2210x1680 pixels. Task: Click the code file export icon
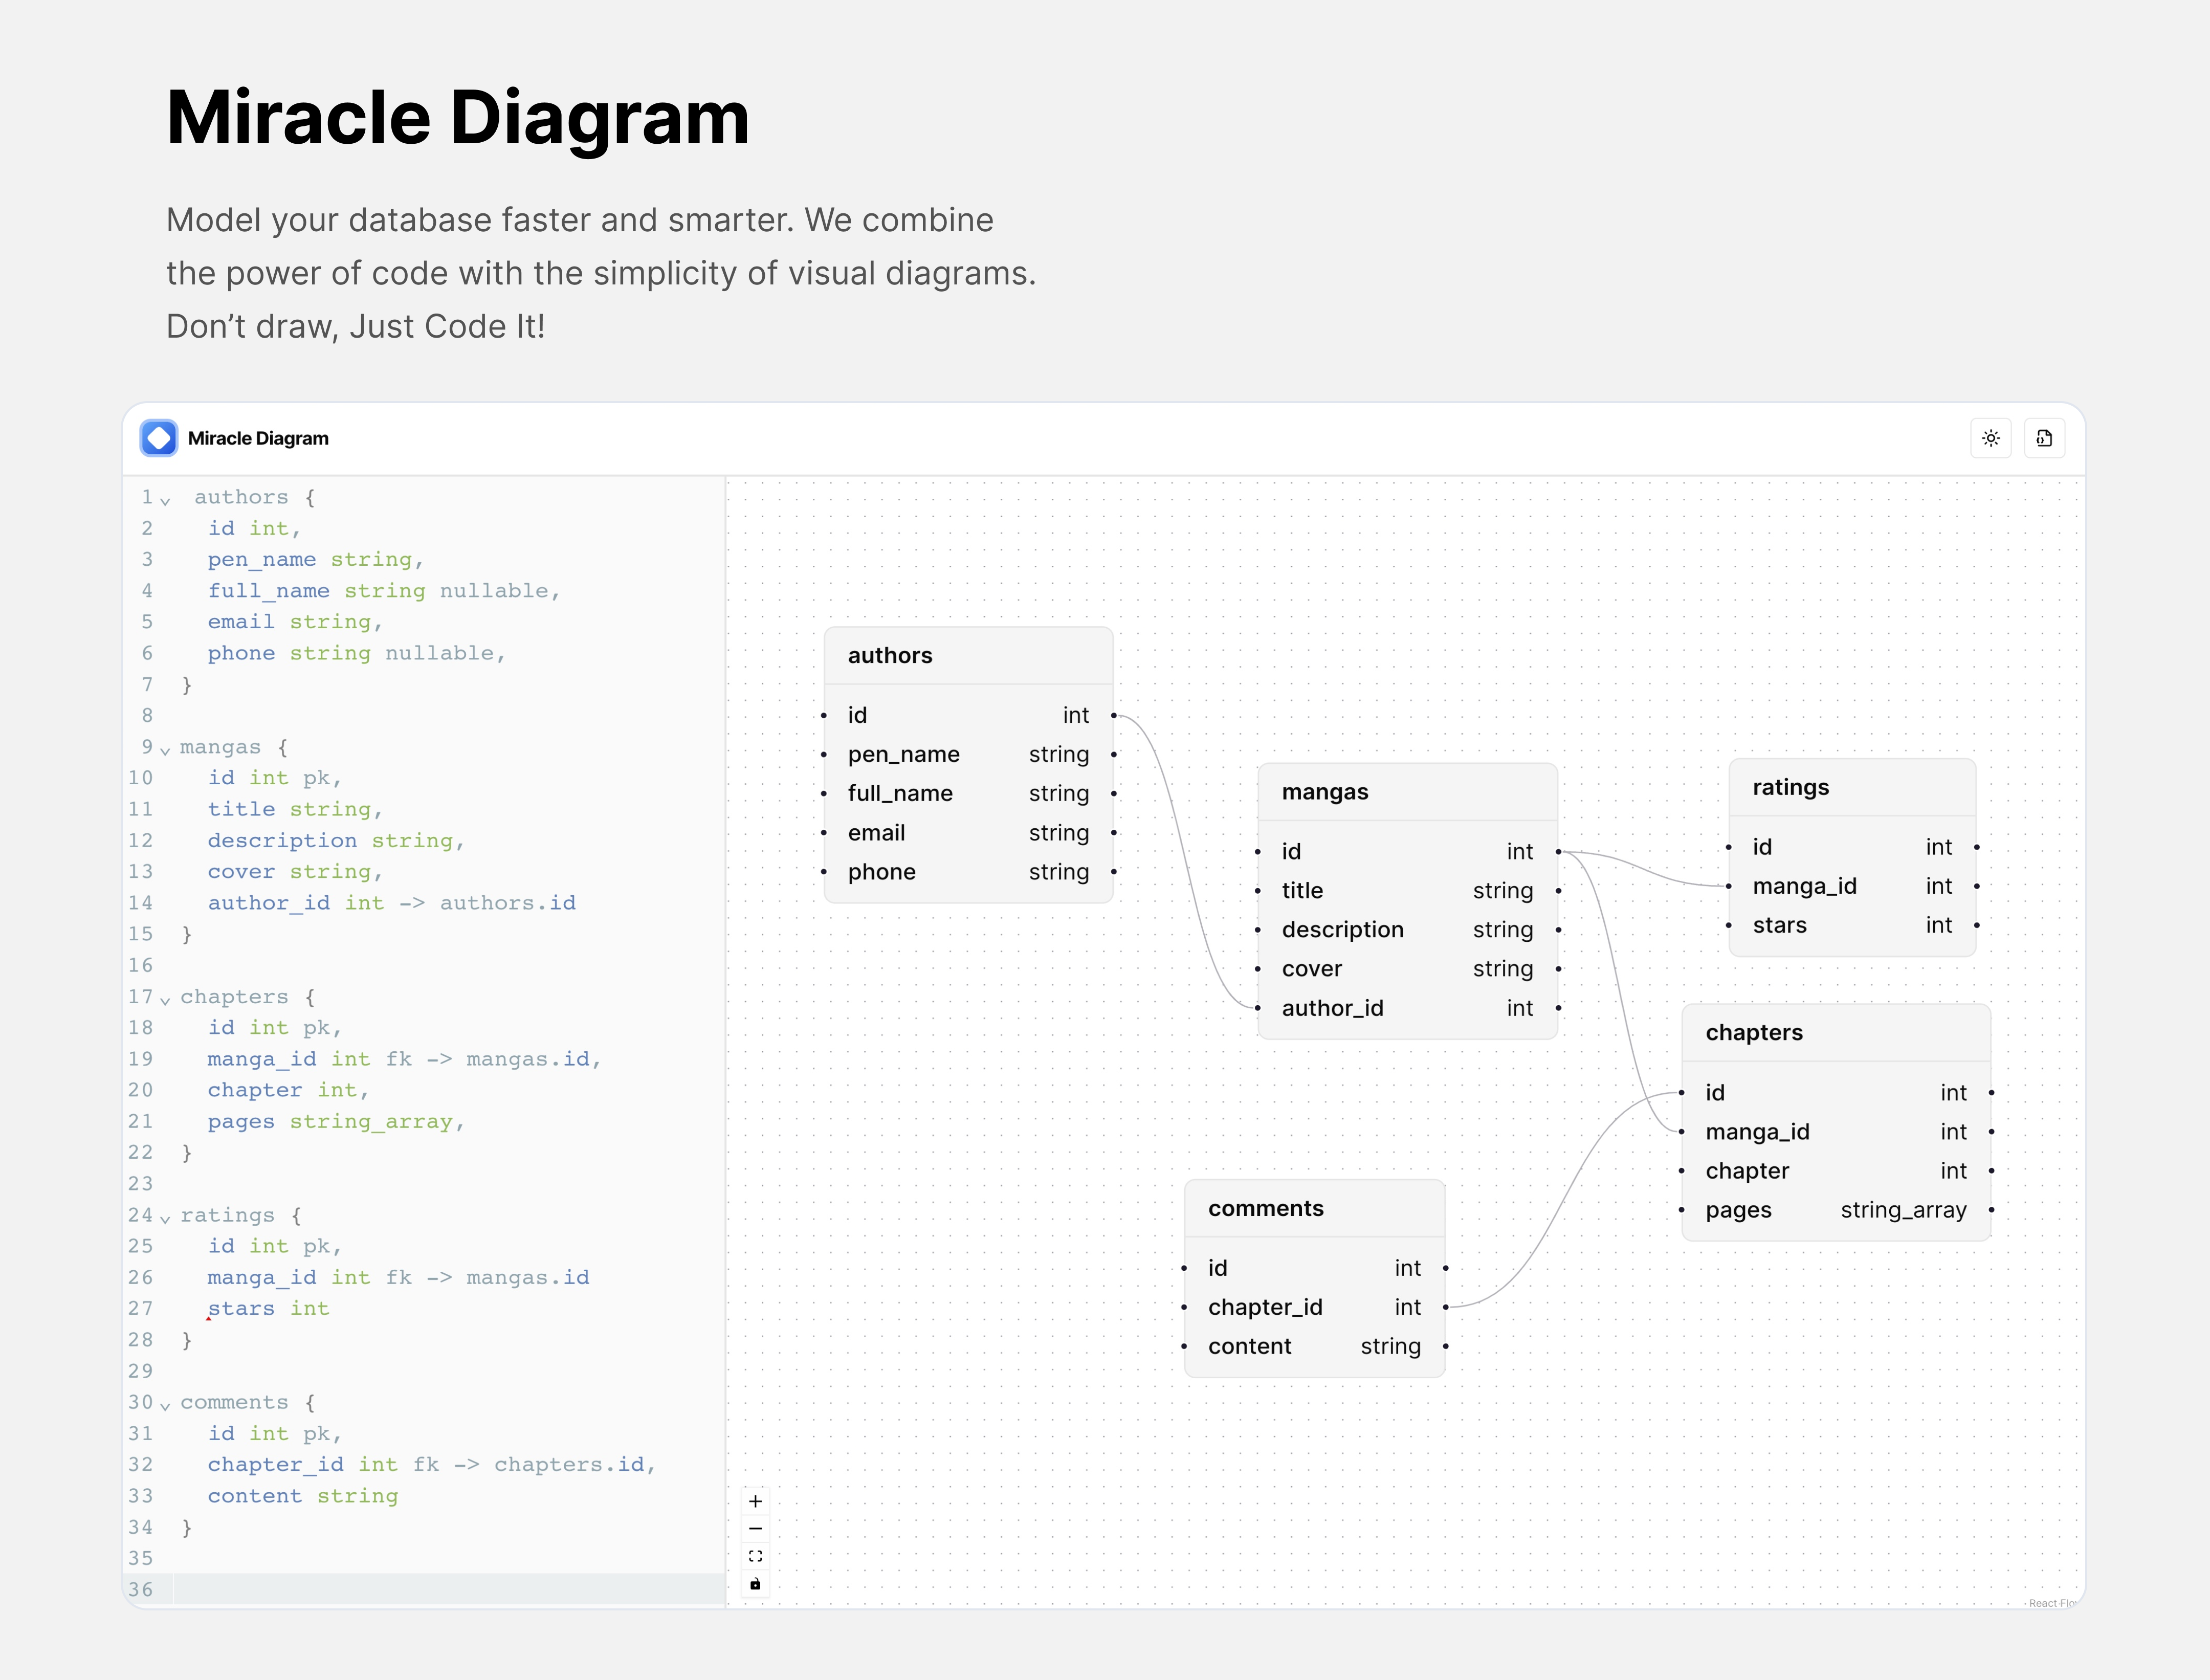[x=2044, y=438]
